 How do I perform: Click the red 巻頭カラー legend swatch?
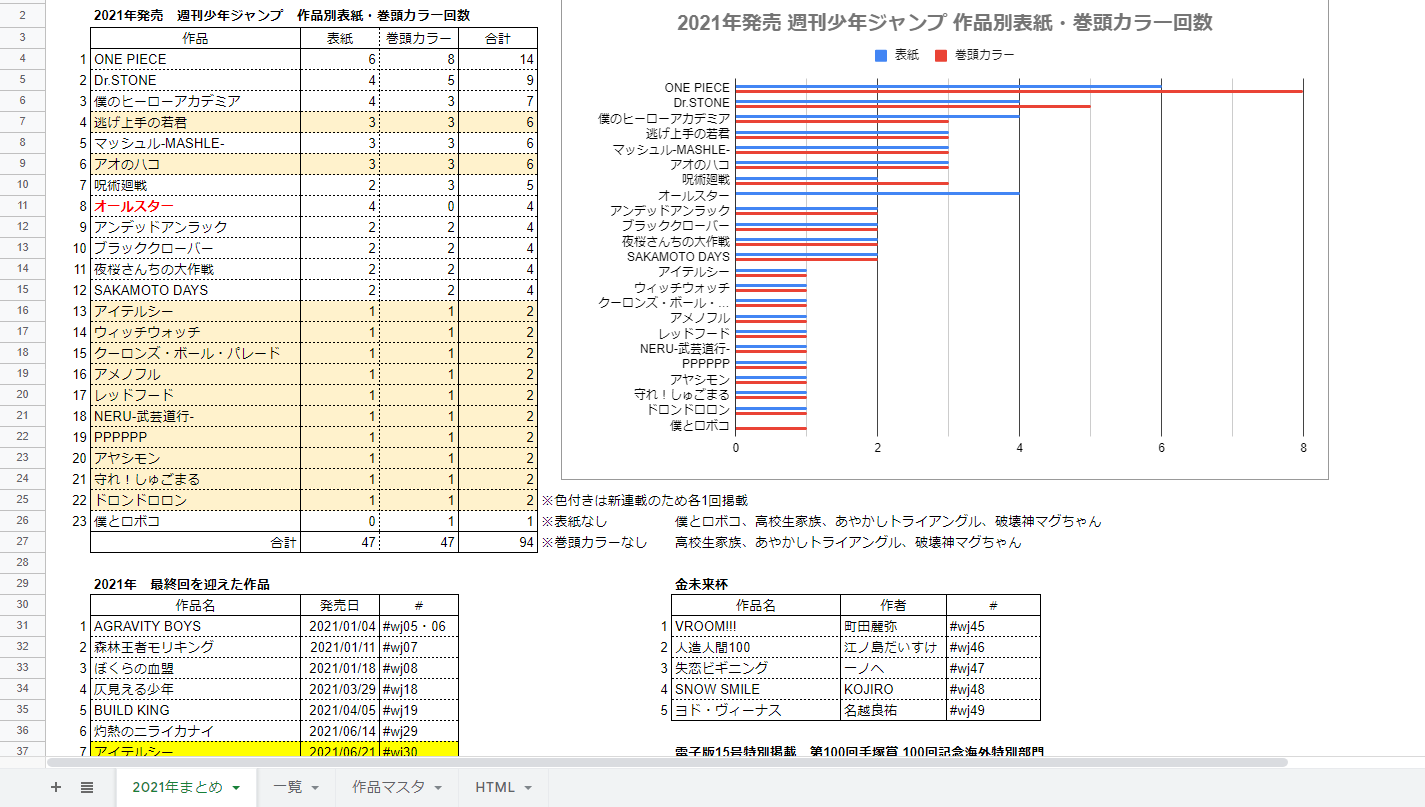point(942,55)
